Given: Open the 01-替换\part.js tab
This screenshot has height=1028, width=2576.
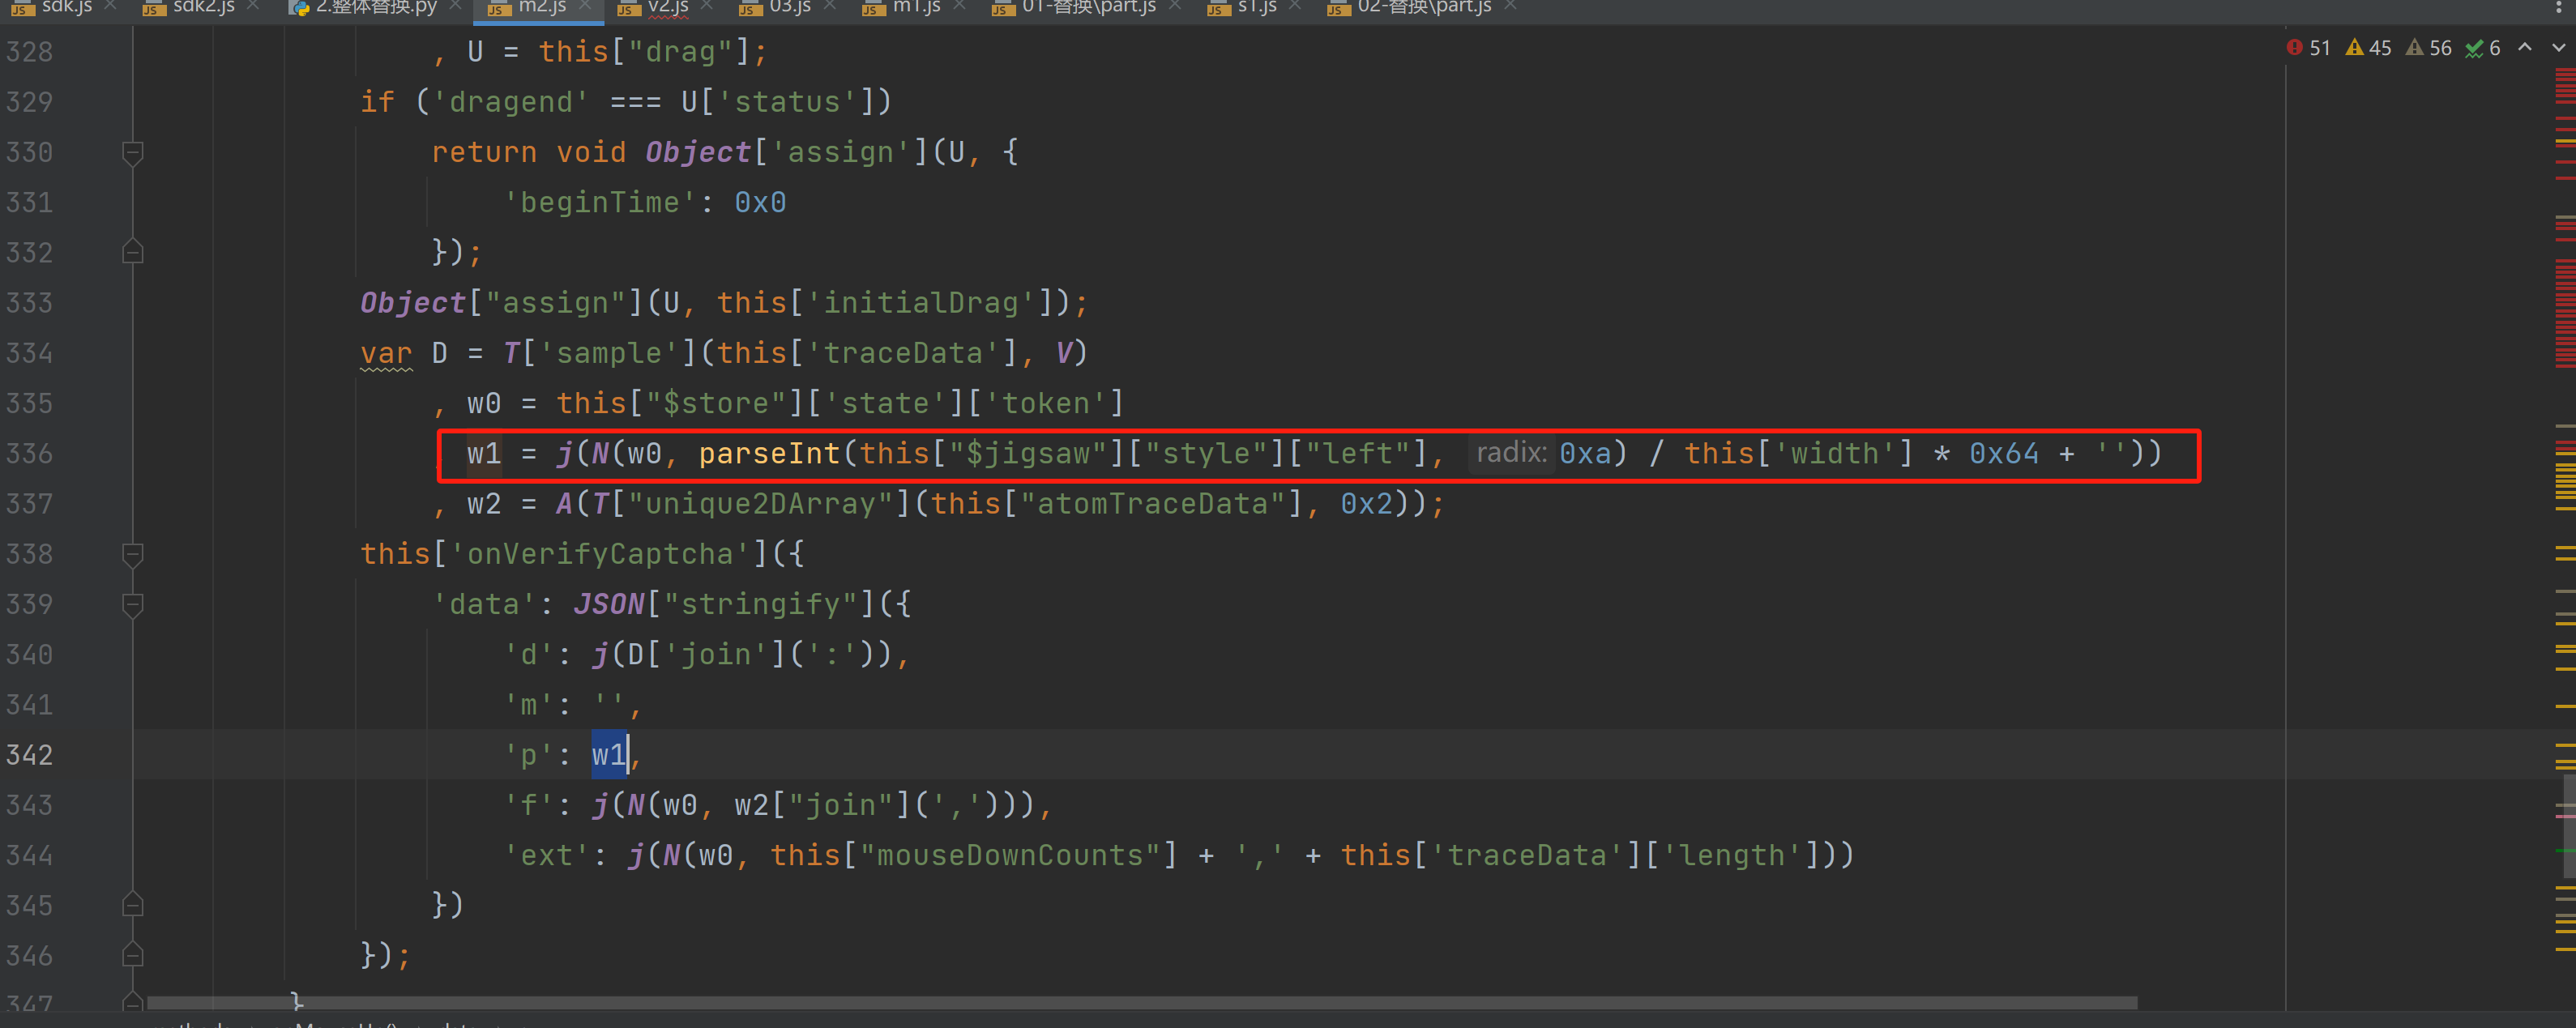Looking at the screenshot, I should click(x=1088, y=7).
